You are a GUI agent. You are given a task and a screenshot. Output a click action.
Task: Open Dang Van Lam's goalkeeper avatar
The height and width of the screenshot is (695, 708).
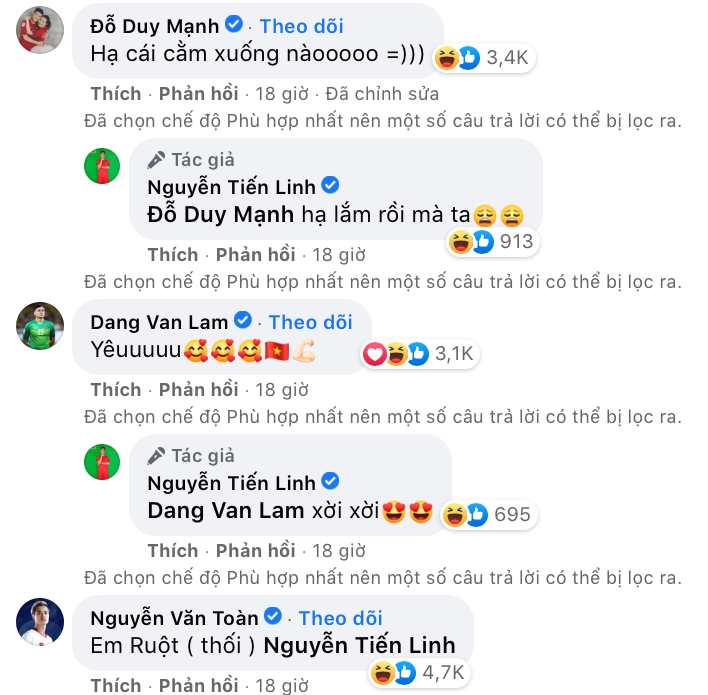click(x=40, y=326)
